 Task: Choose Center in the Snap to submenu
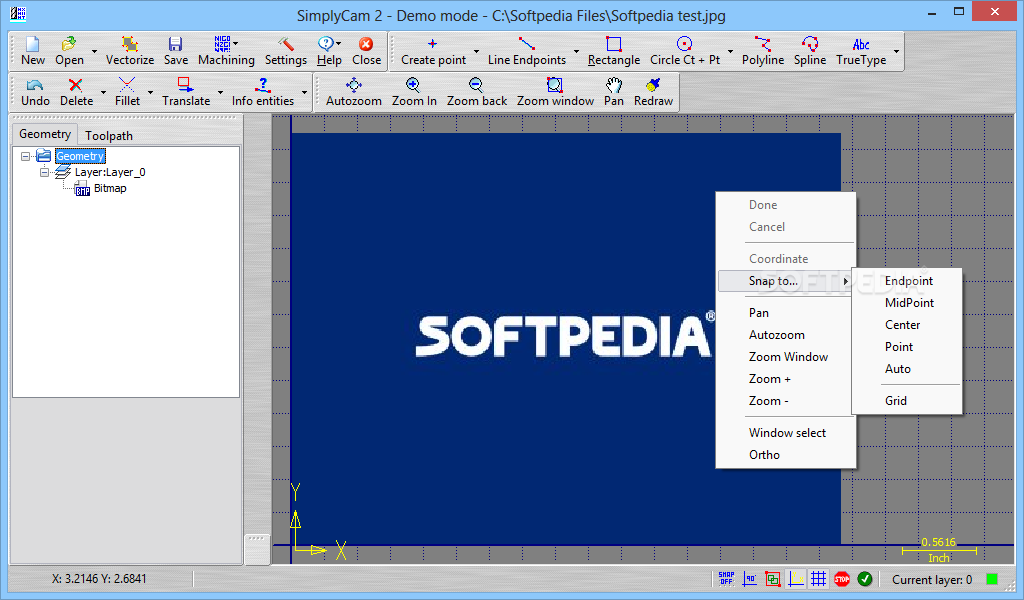click(x=908, y=325)
